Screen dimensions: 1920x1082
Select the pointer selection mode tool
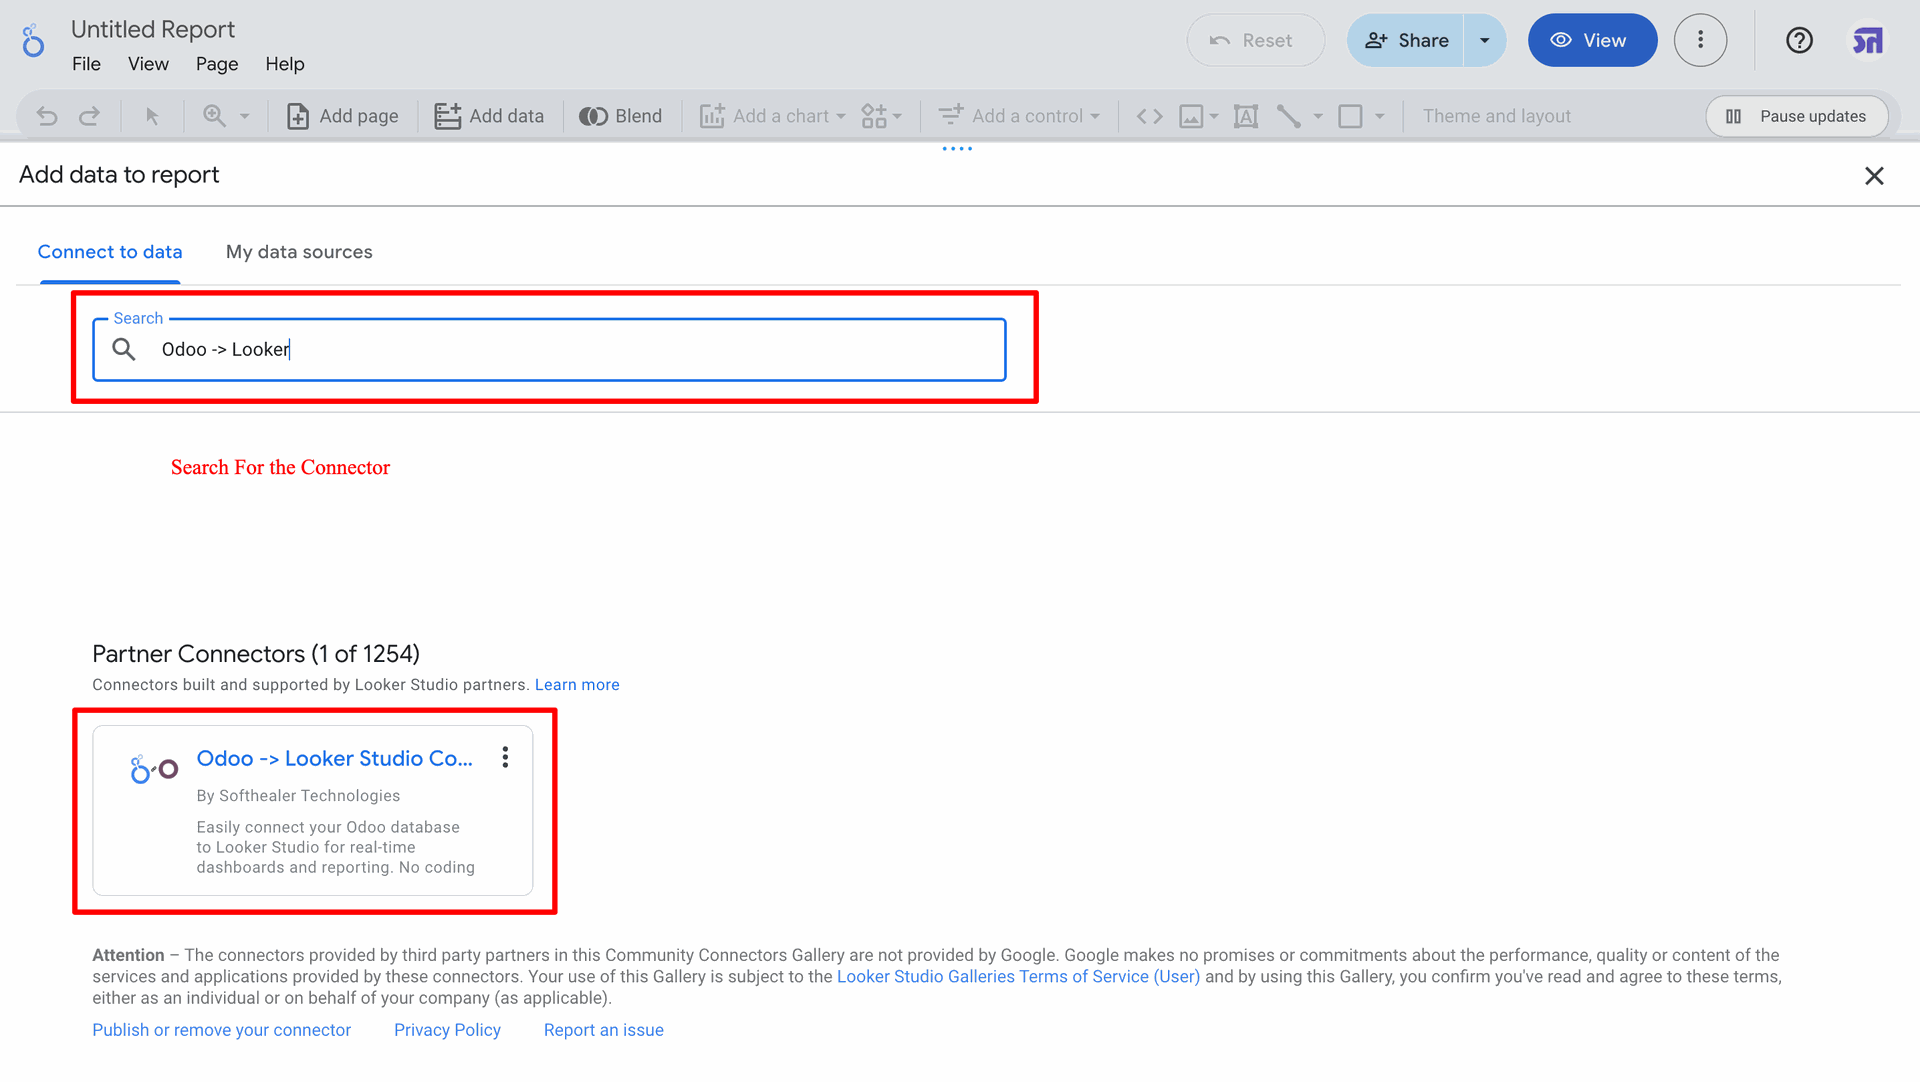(152, 116)
